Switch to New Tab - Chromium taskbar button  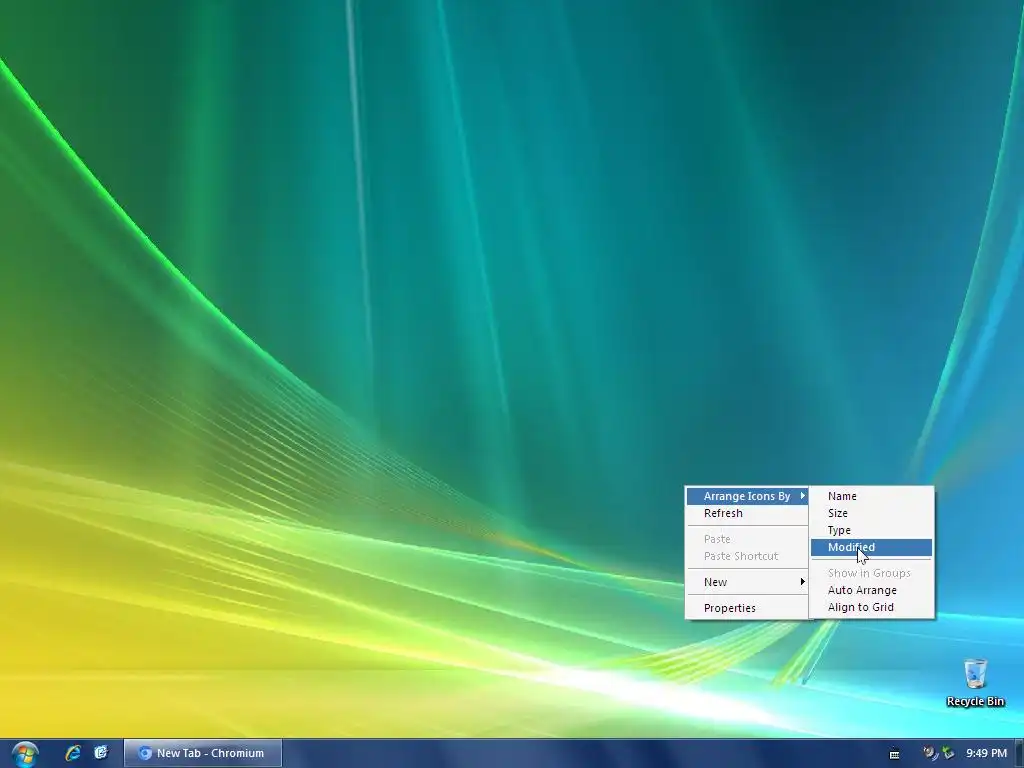203,753
